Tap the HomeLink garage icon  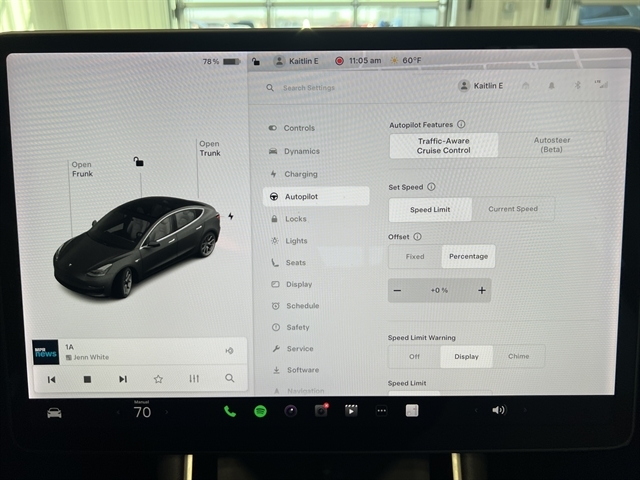(x=526, y=85)
